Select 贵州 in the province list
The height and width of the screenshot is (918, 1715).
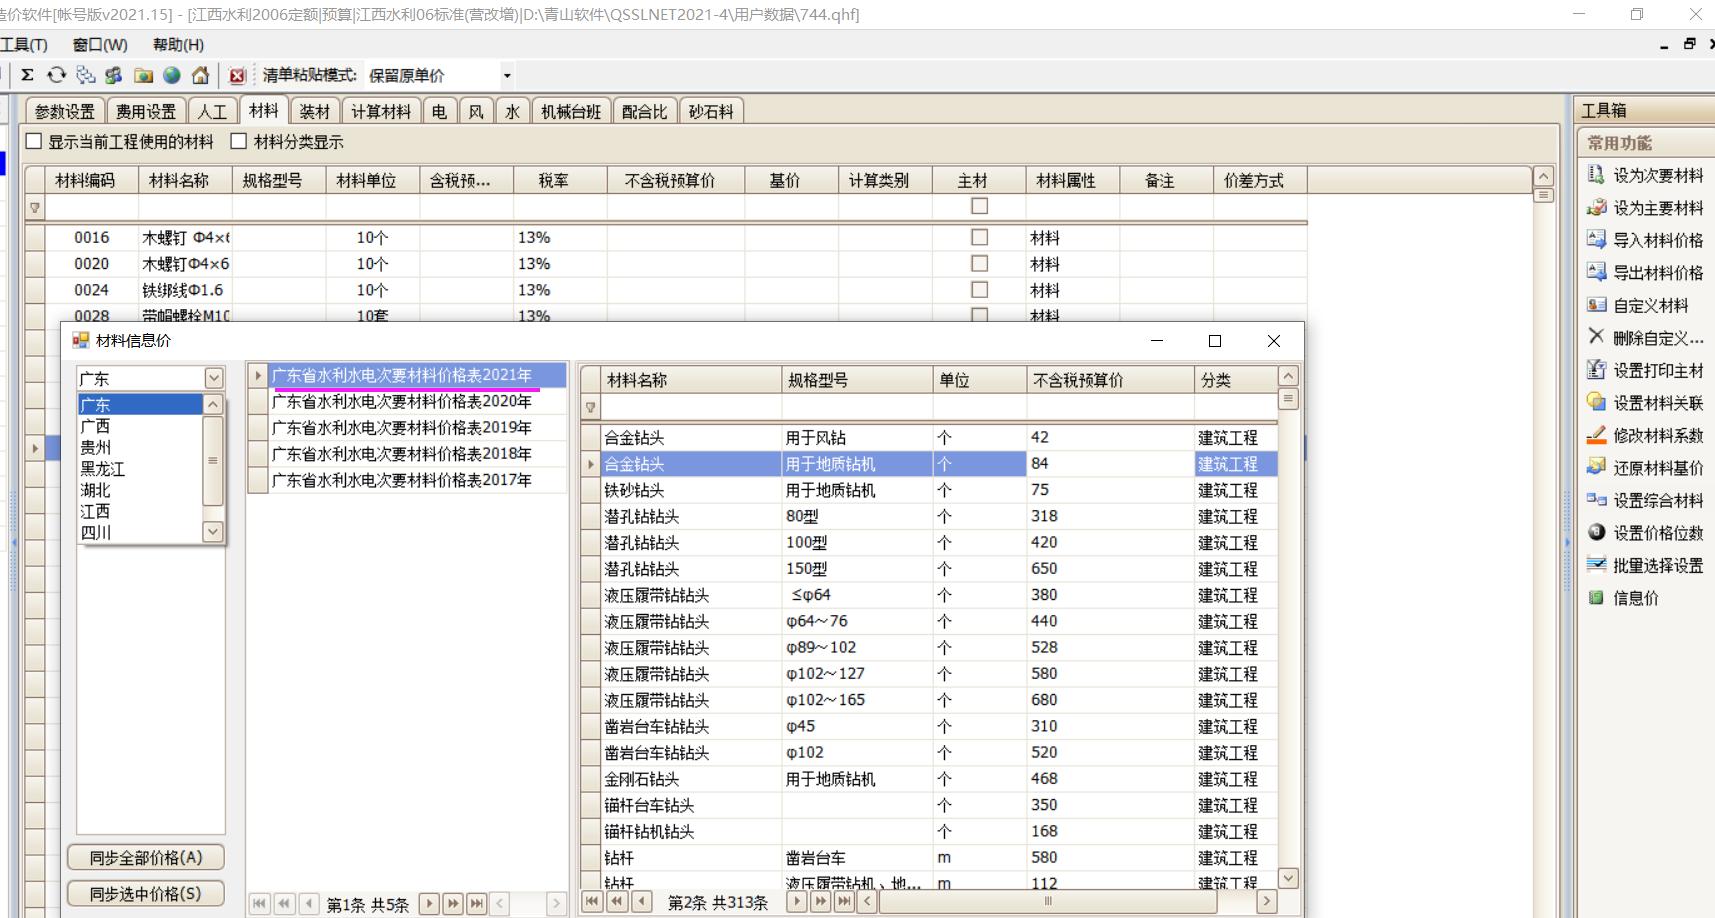[140, 447]
